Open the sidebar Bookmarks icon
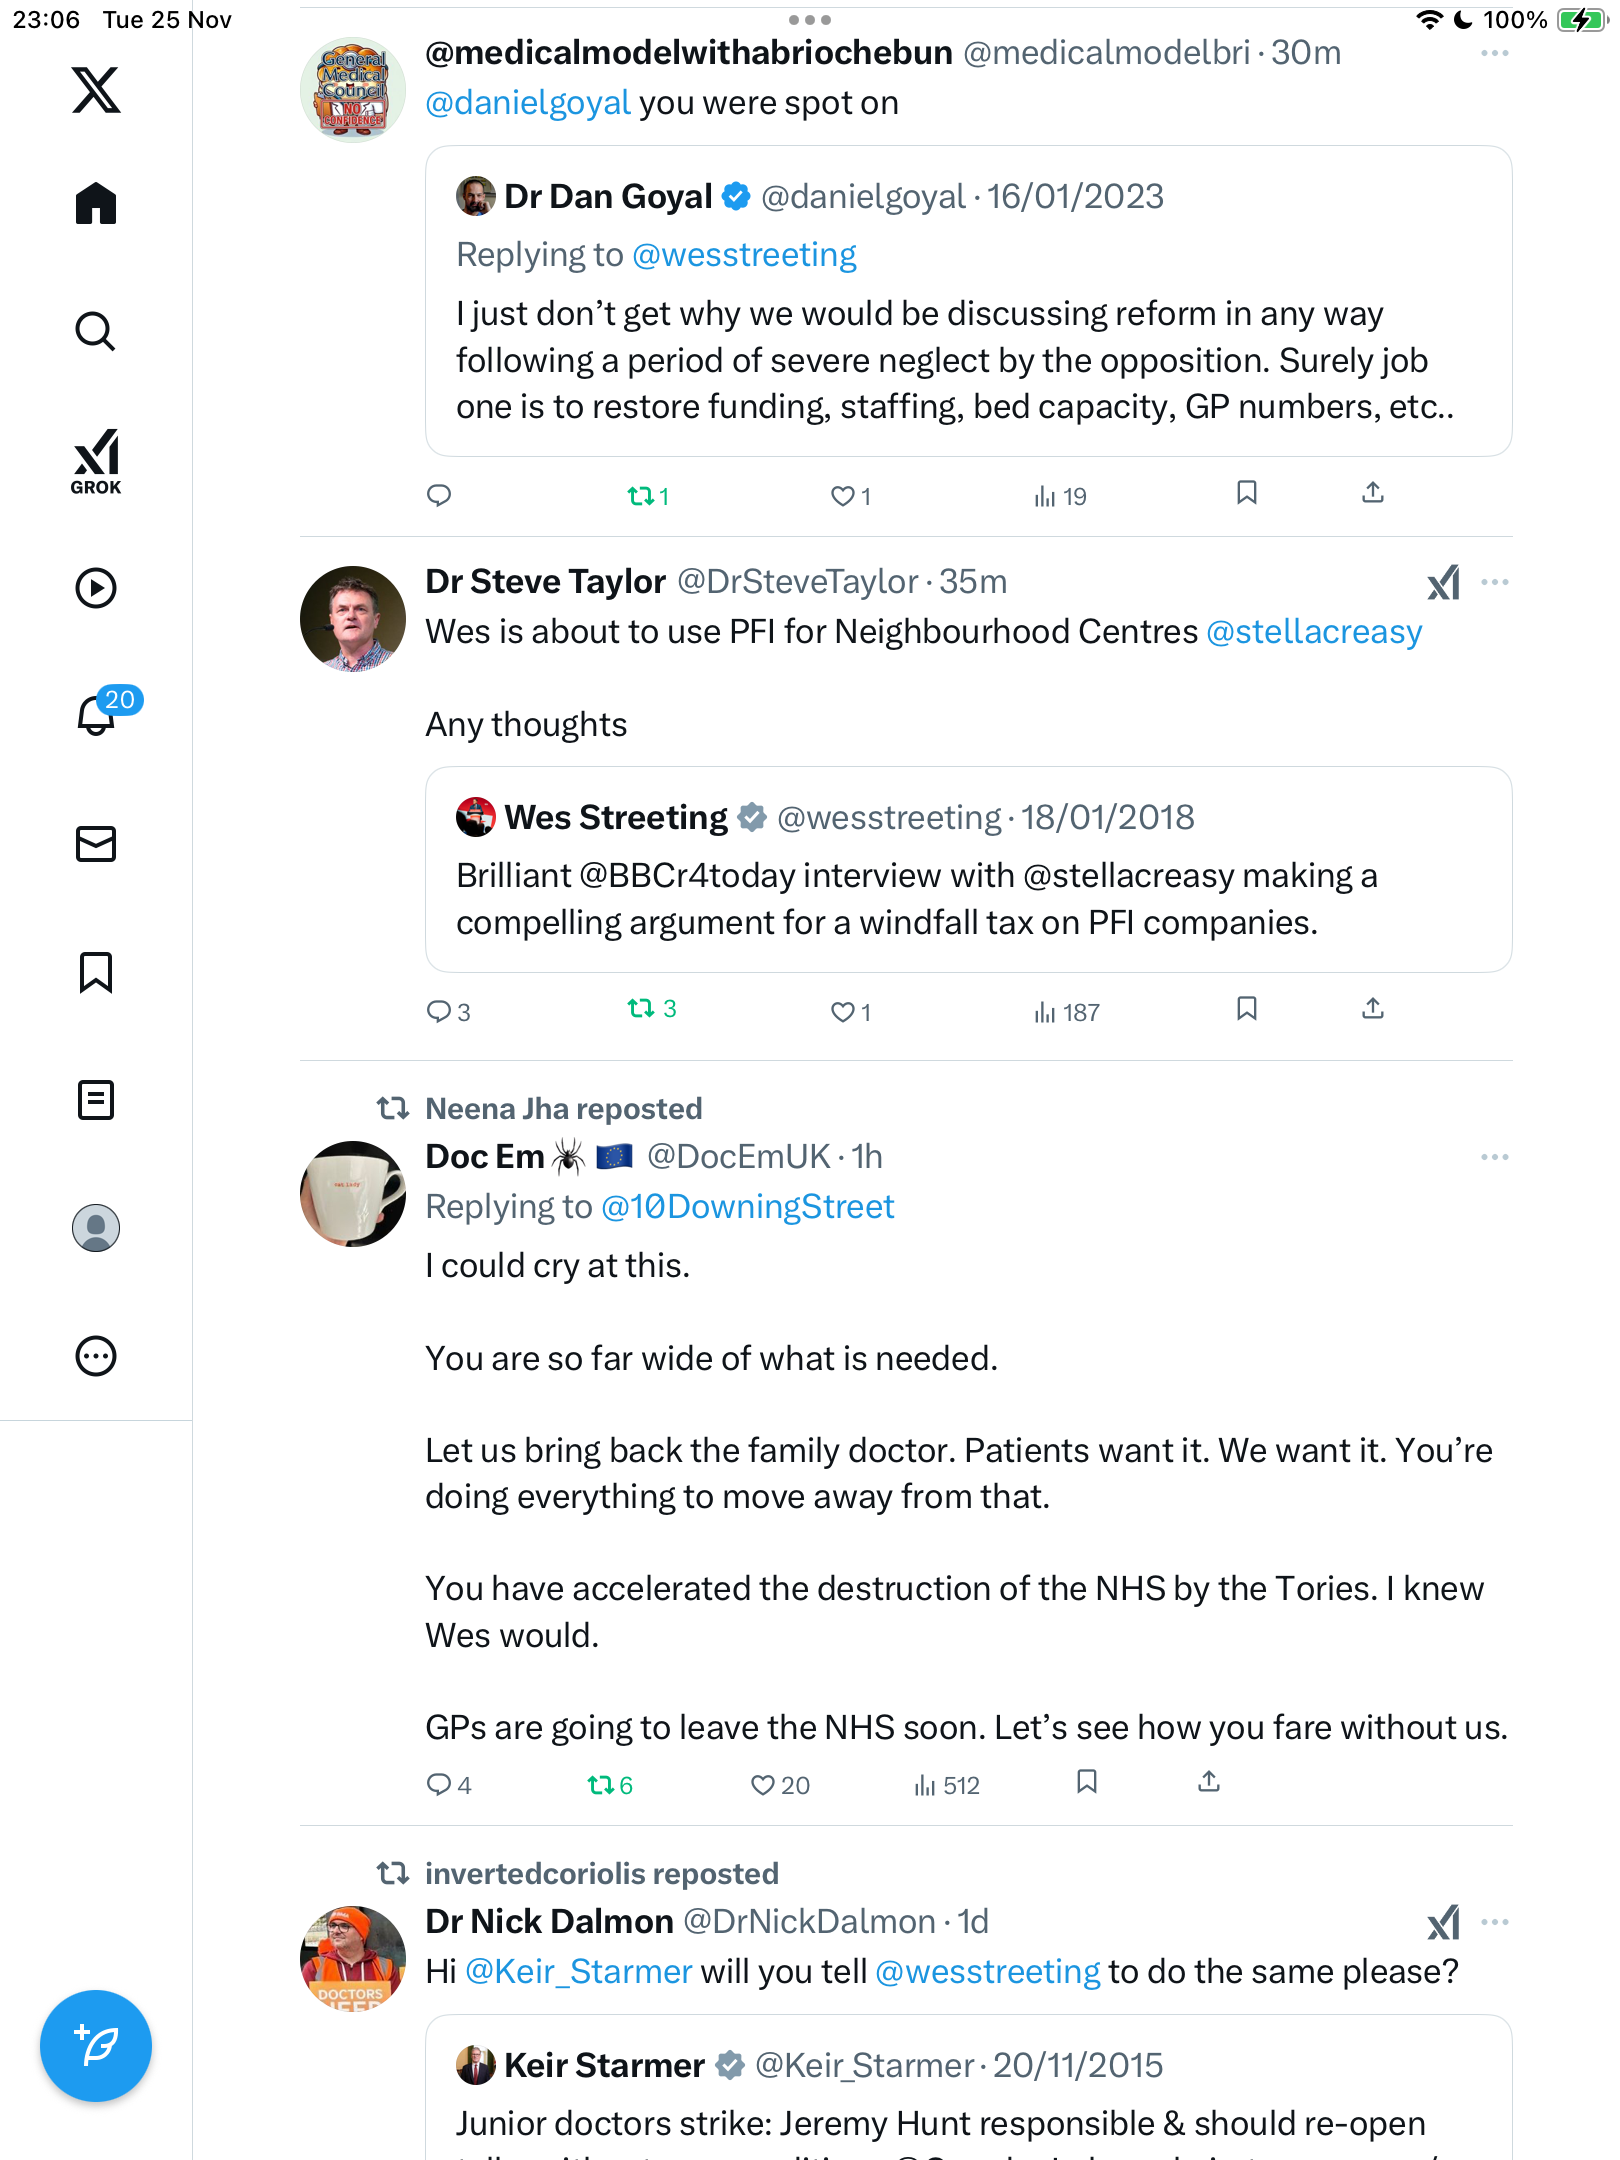 point(96,972)
